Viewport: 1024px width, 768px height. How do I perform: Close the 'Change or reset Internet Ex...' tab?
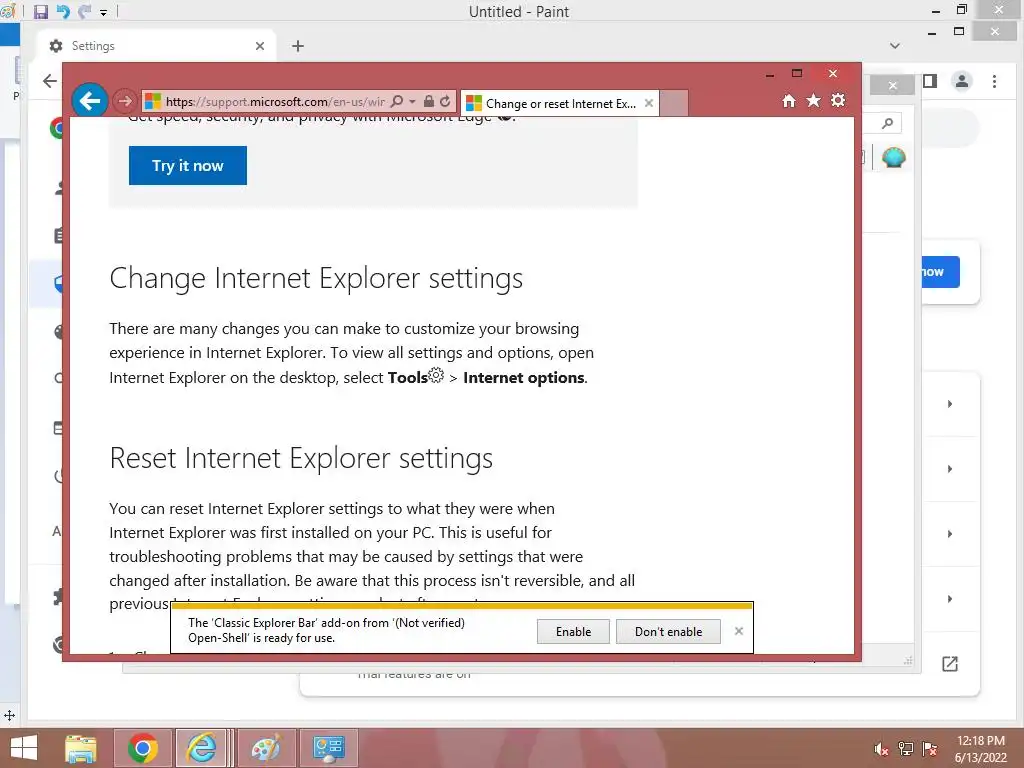(x=648, y=103)
